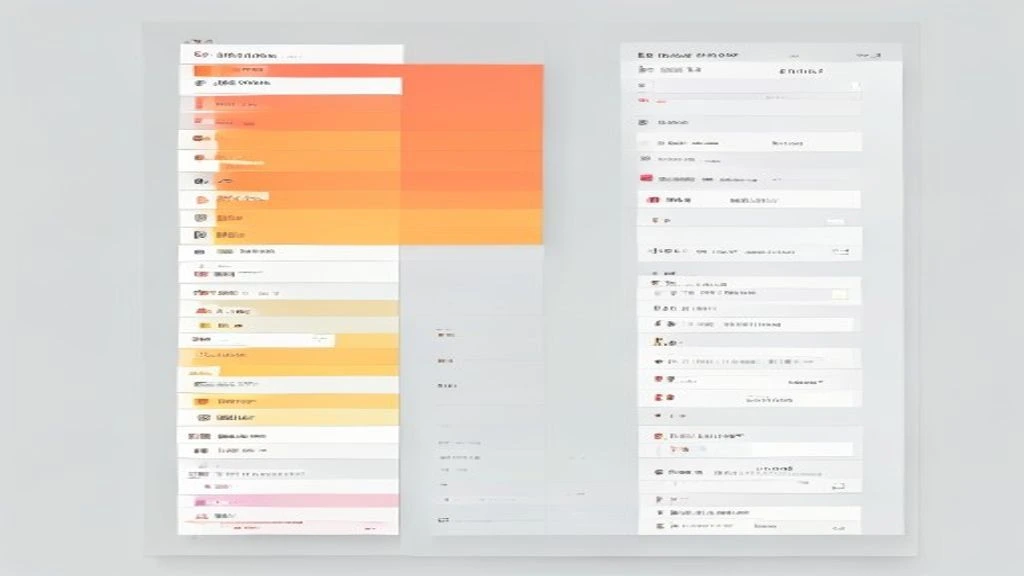Image resolution: width=1024 pixels, height=576 pixels.
Task: Select the red icon in right panel row
Action: (646, 178)
